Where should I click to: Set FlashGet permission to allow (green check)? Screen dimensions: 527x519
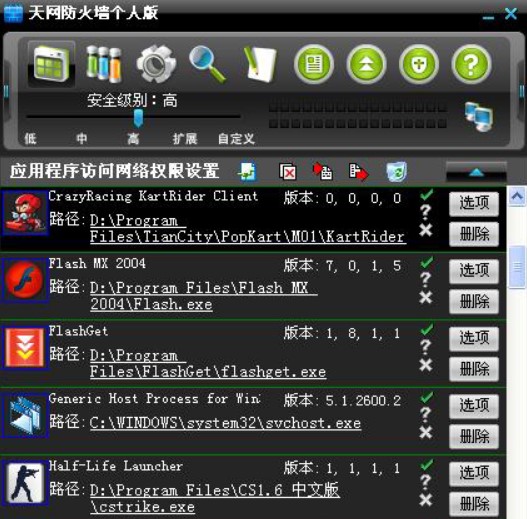427,330
